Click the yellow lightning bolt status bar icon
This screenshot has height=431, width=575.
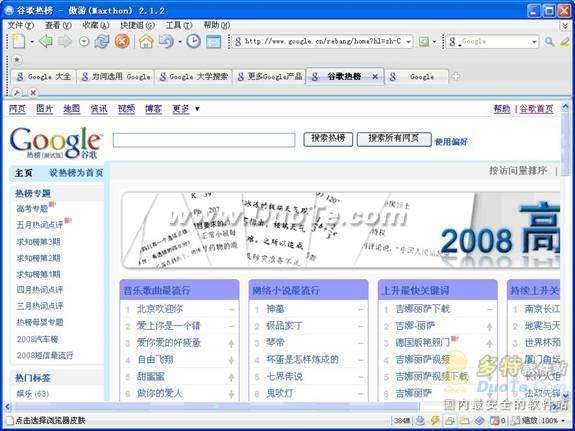(x=435, y=420)
